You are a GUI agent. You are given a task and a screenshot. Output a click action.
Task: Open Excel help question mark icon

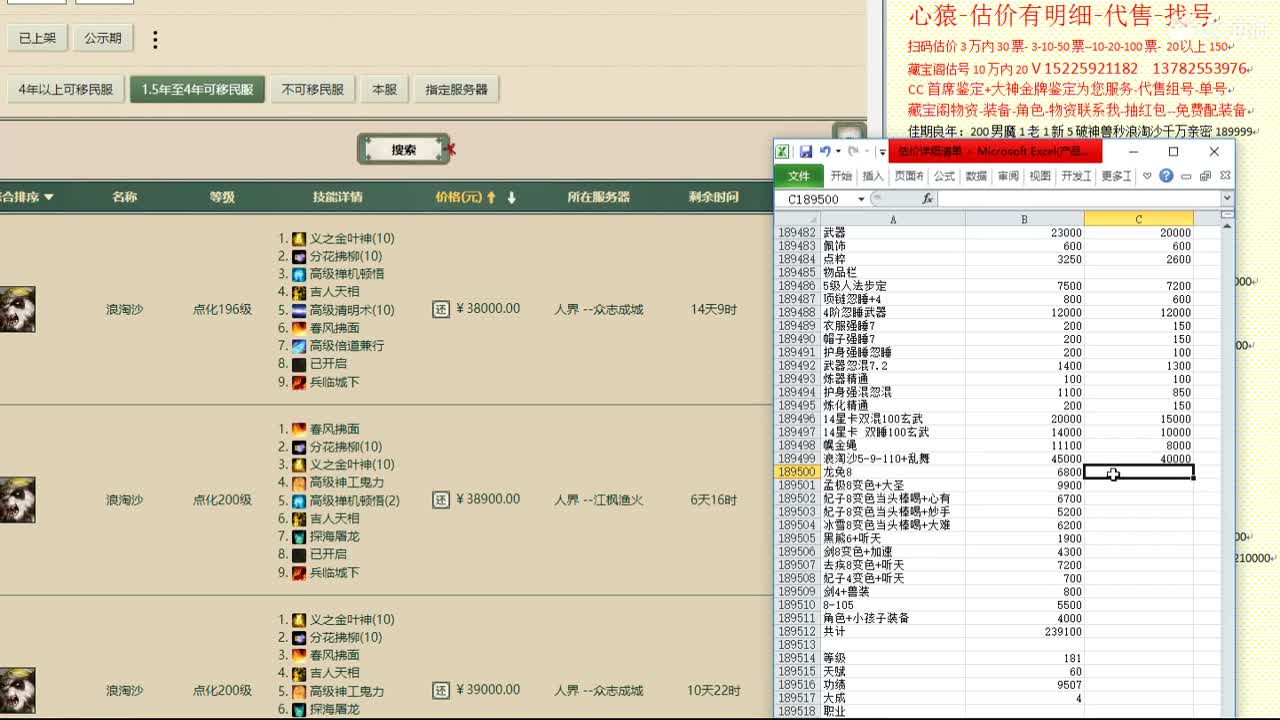coord(1166,176)
